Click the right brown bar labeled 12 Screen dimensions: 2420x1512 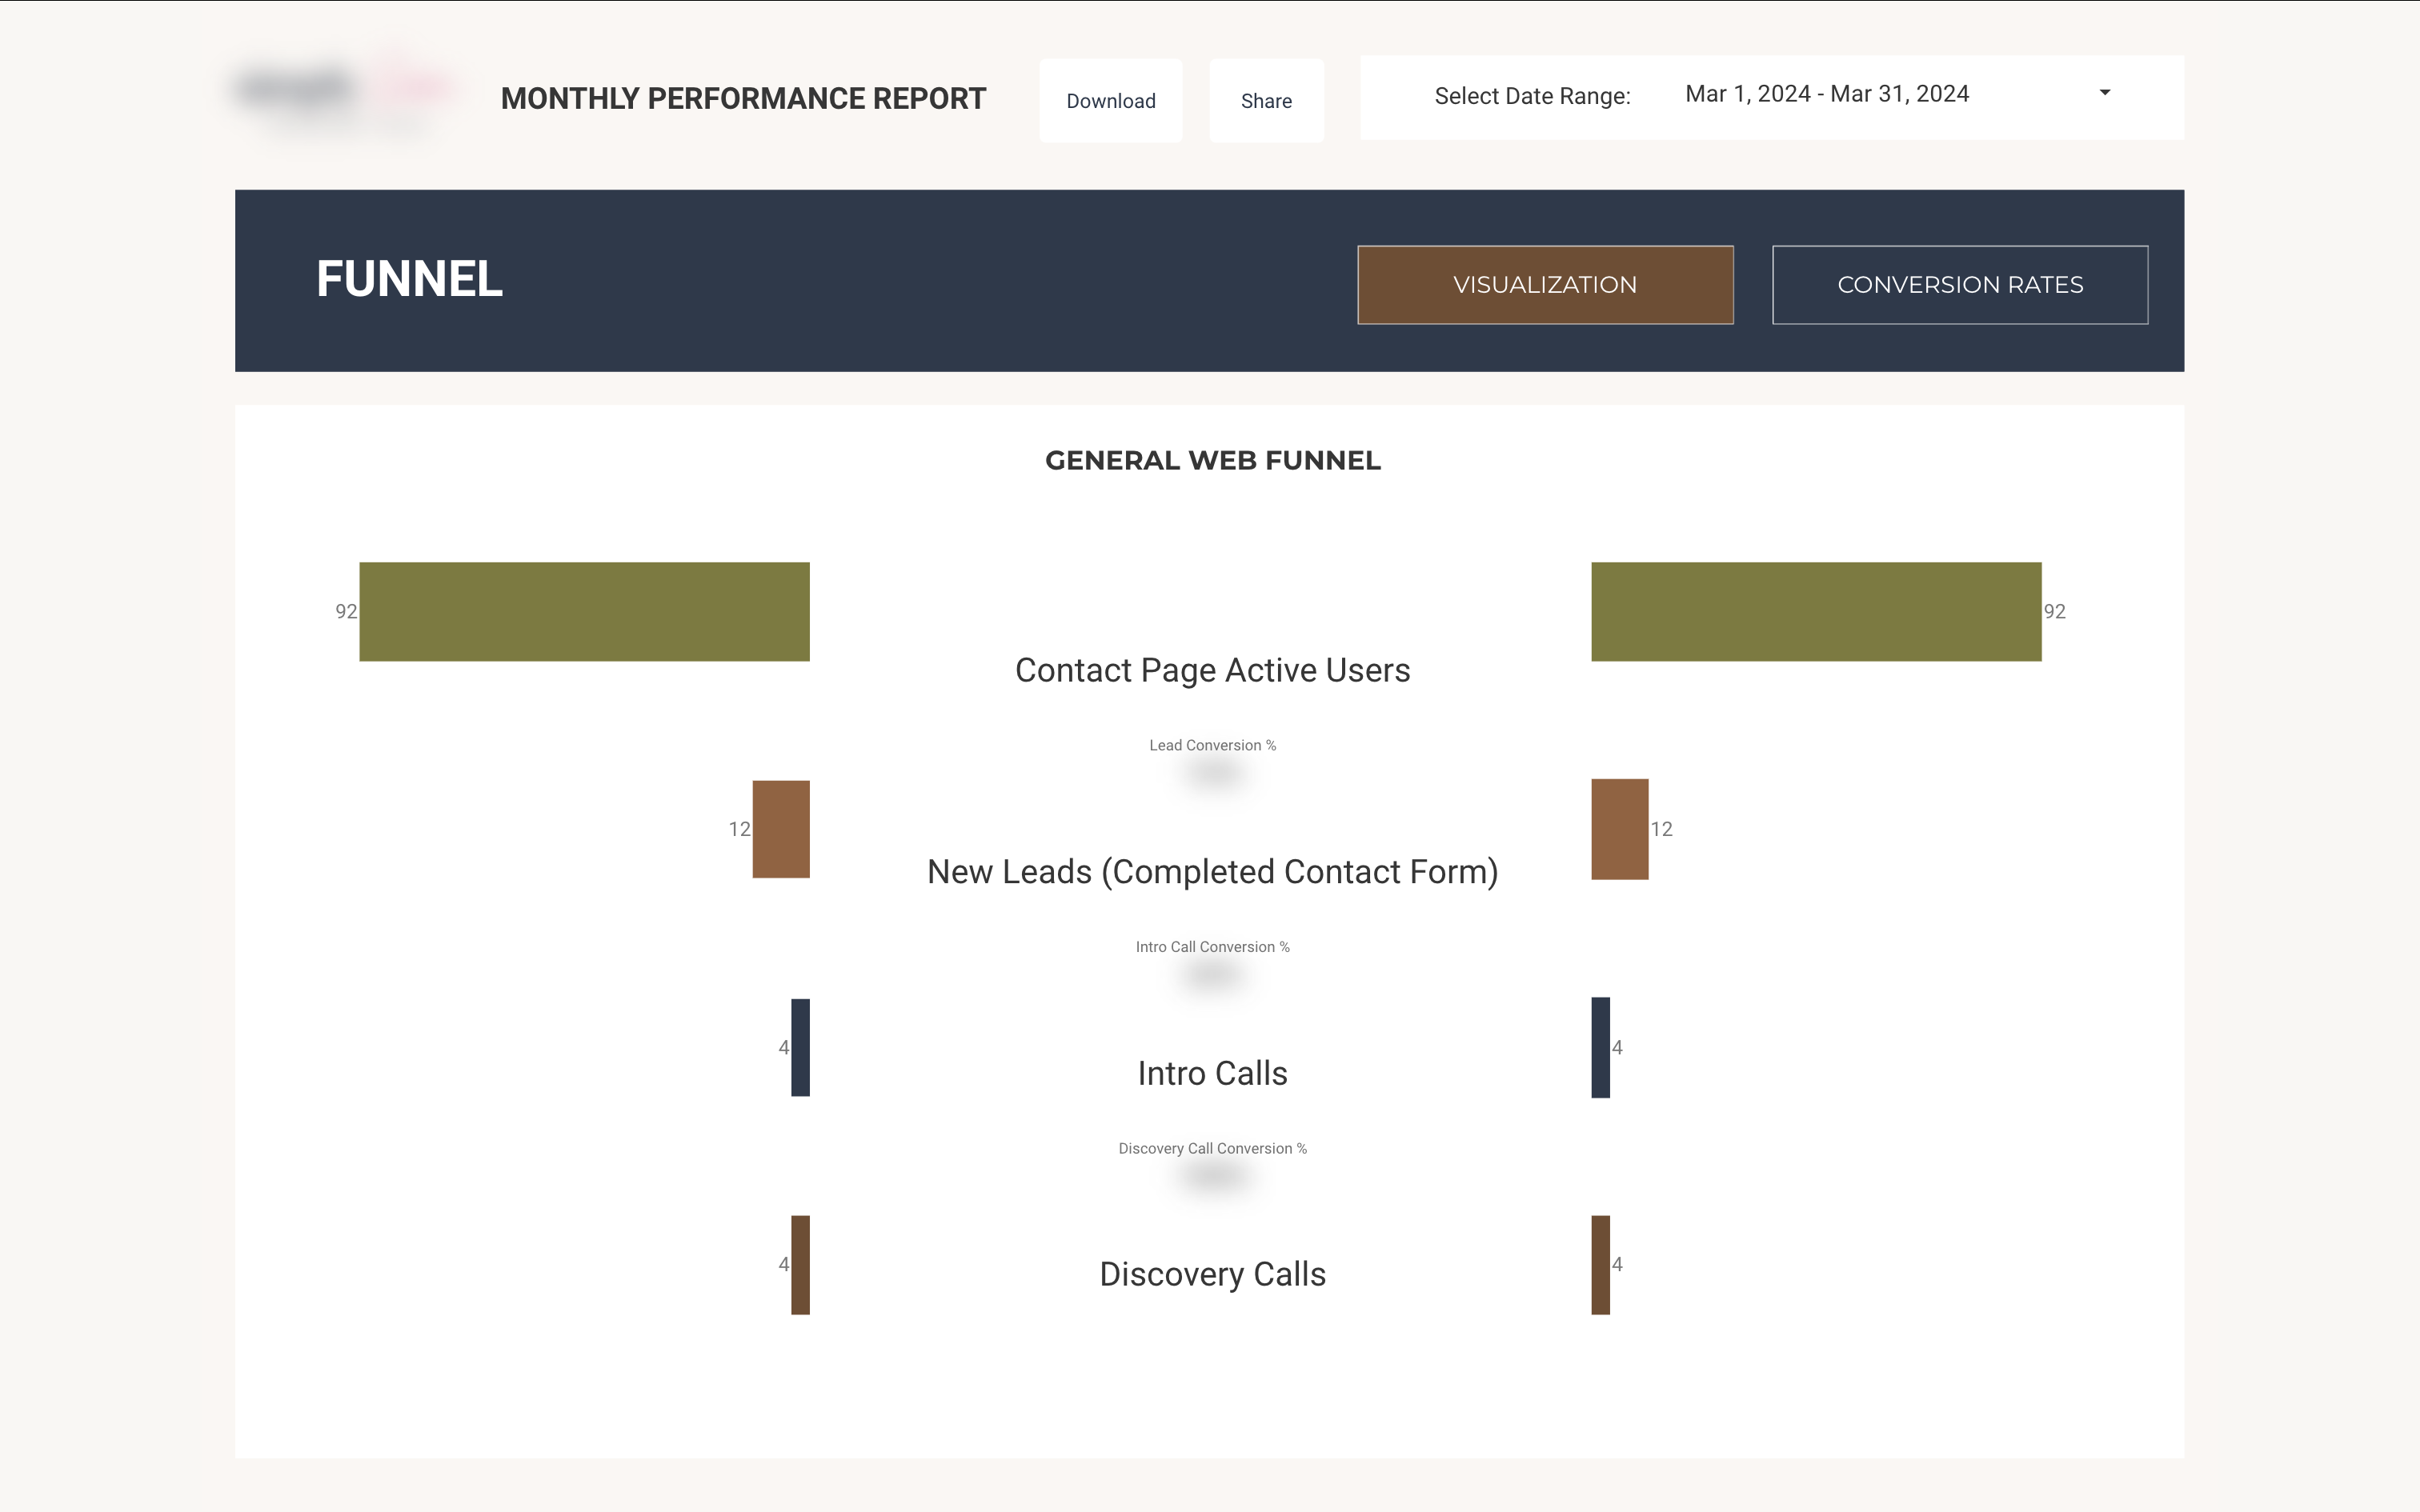point(1618,828)
